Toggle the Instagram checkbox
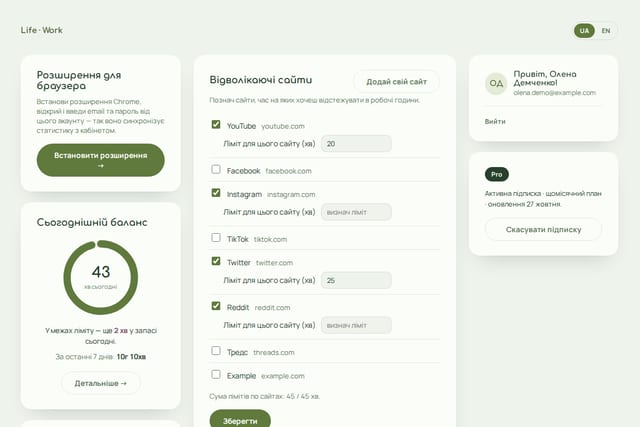The width and height of the screenshot is (640, 427). (x=216, y=193)
